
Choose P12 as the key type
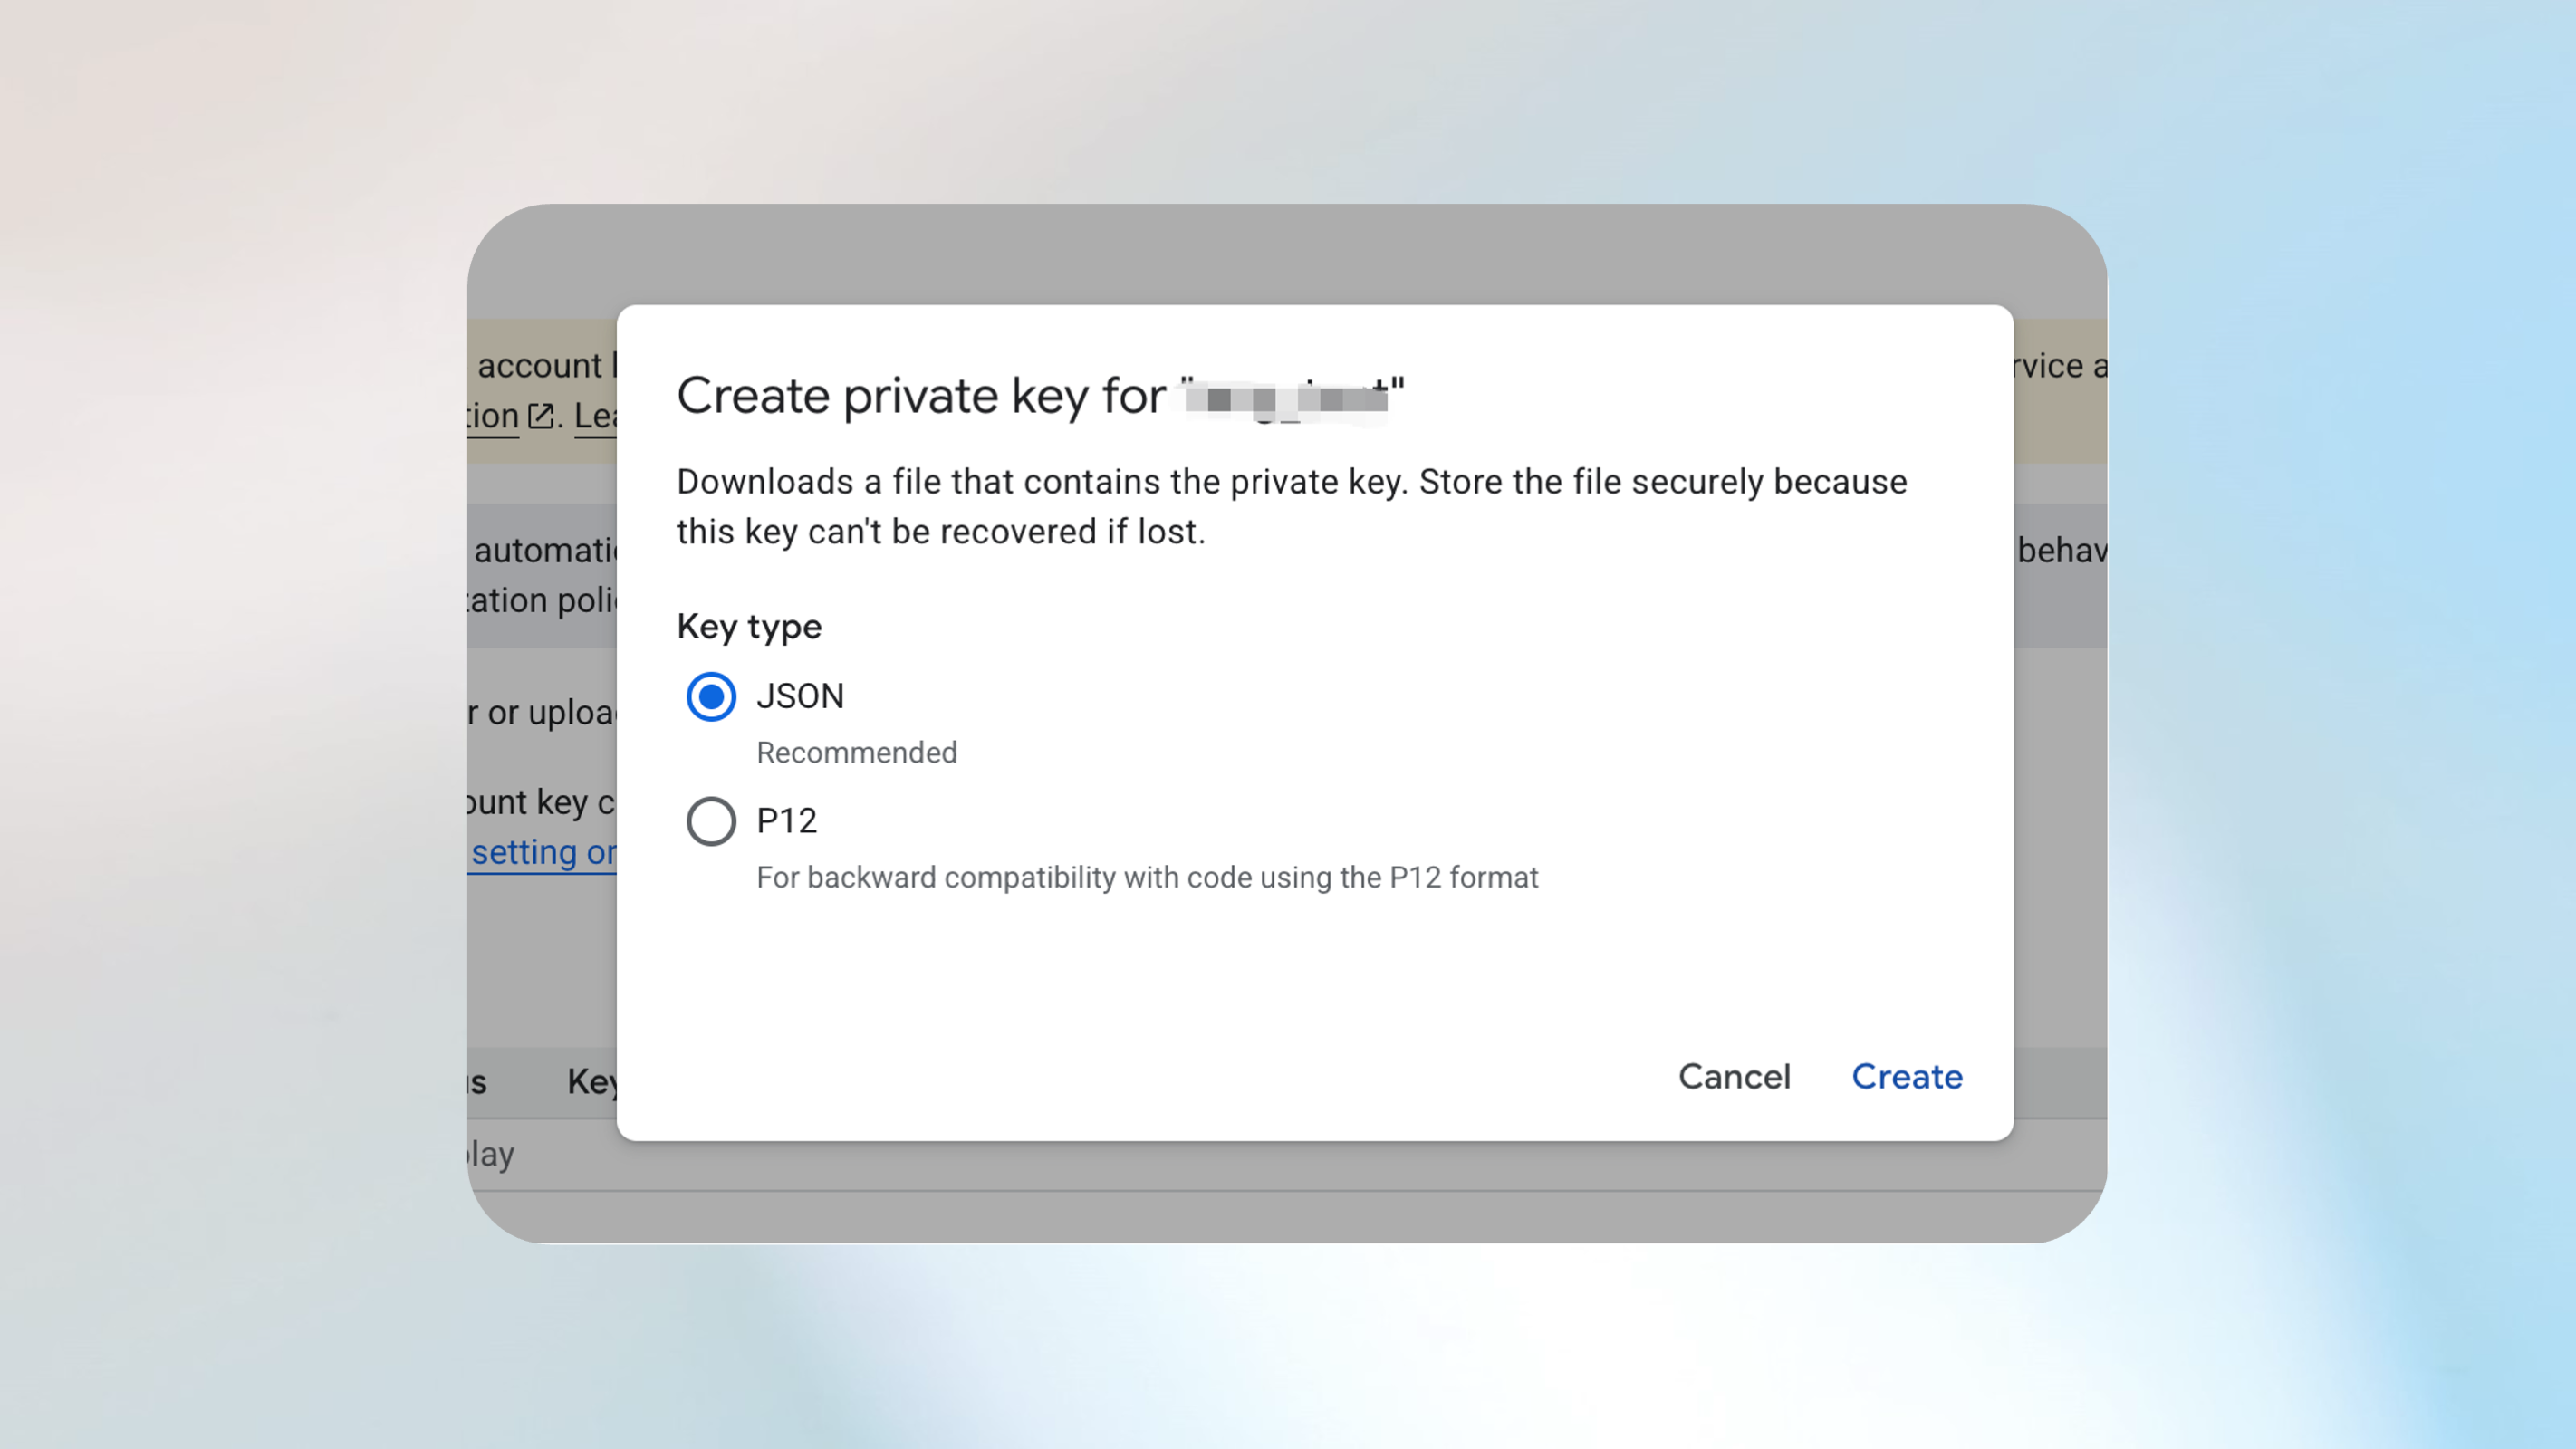(x=710, y=820)
